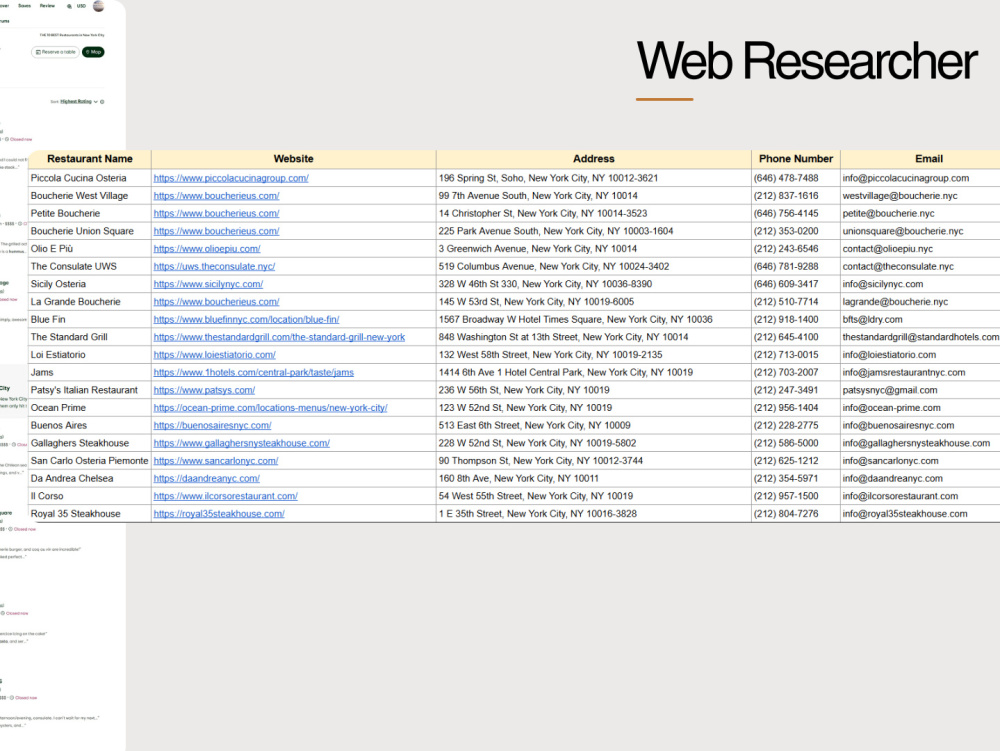Follow the sicilynyc.com link
Image resolution: width=1000 pixels, height=751 pixels.
[x=208, y=284]
